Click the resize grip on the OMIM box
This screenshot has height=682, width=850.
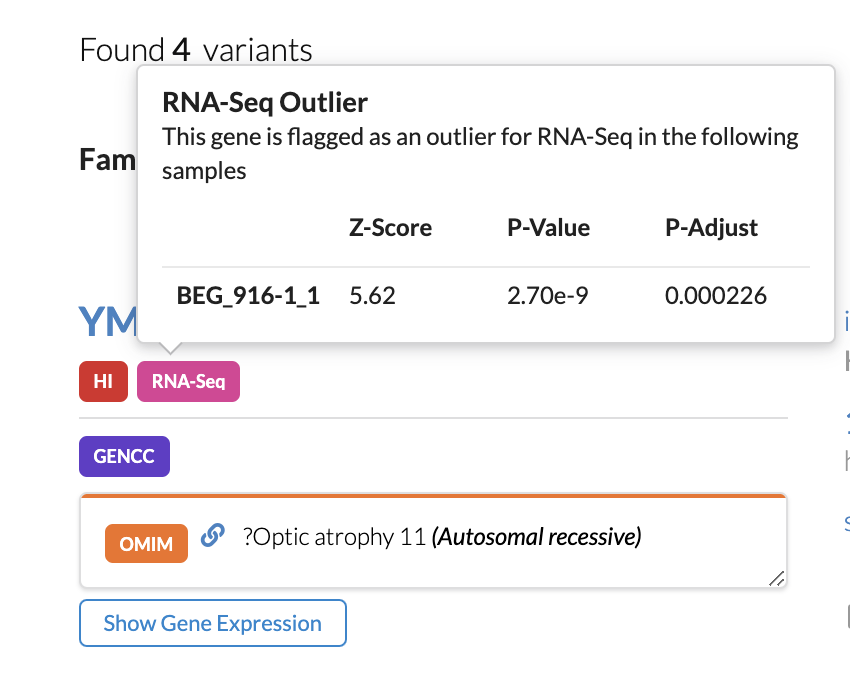(x=779, y=577)
